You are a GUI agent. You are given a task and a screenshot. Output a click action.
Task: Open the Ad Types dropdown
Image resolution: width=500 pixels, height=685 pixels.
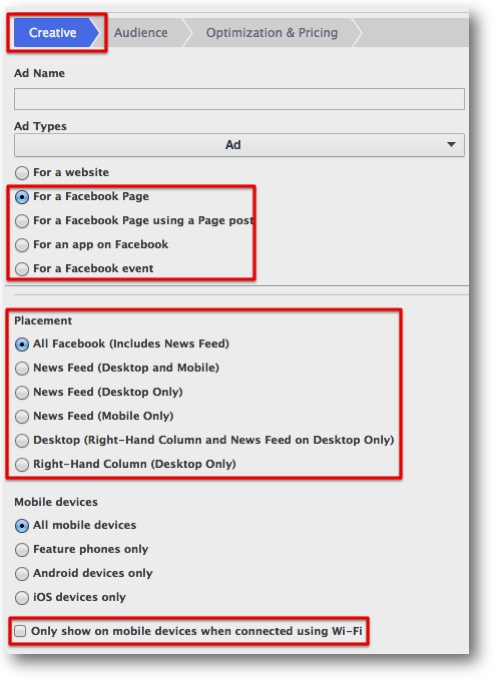pyautogui.click(x=239, y=145)
